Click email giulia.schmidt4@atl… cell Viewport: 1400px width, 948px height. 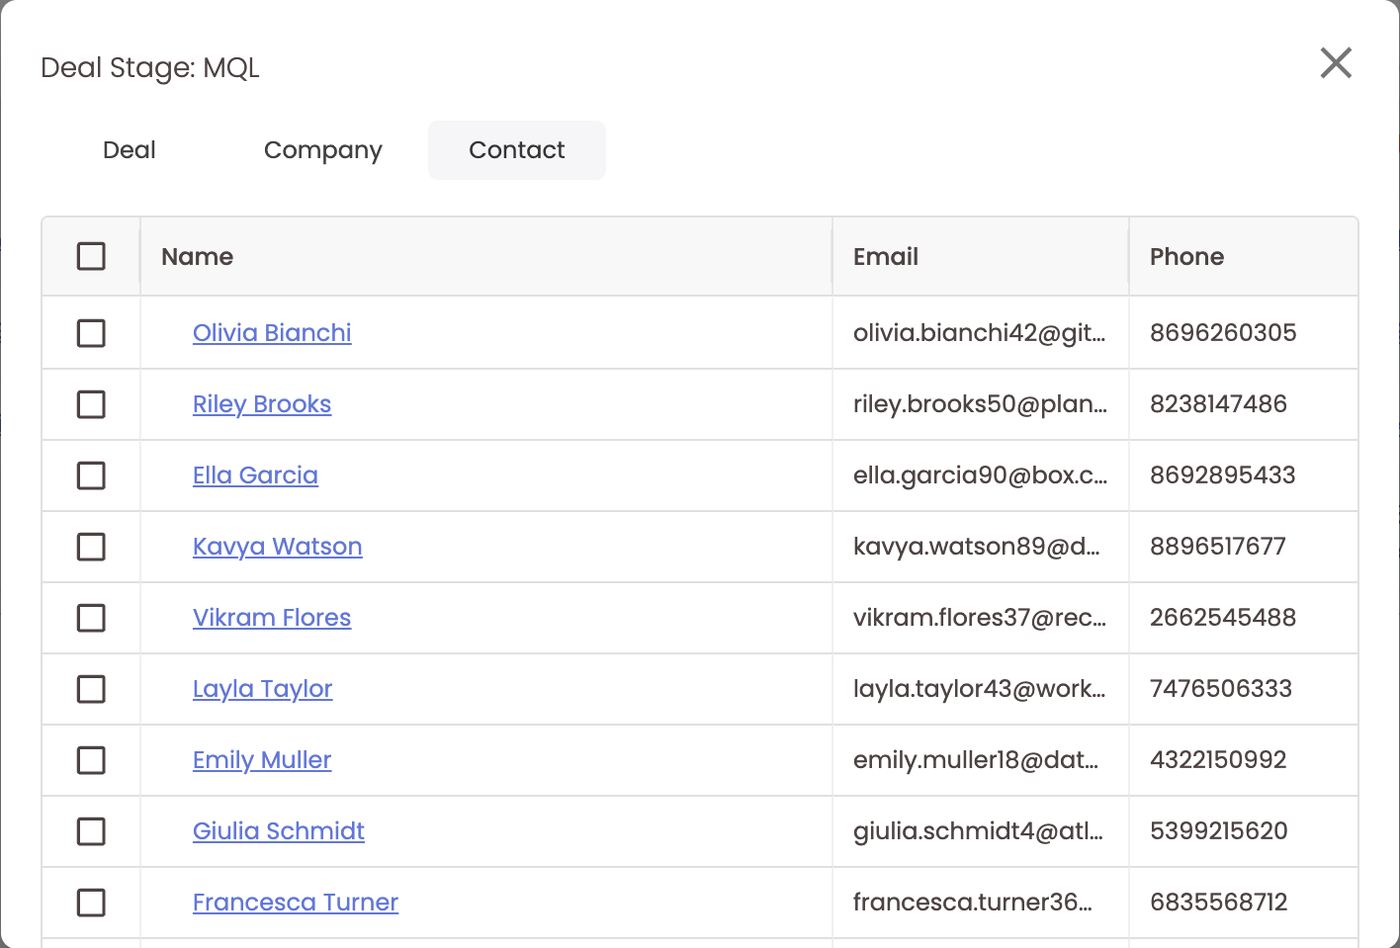[x=978, y=831]
